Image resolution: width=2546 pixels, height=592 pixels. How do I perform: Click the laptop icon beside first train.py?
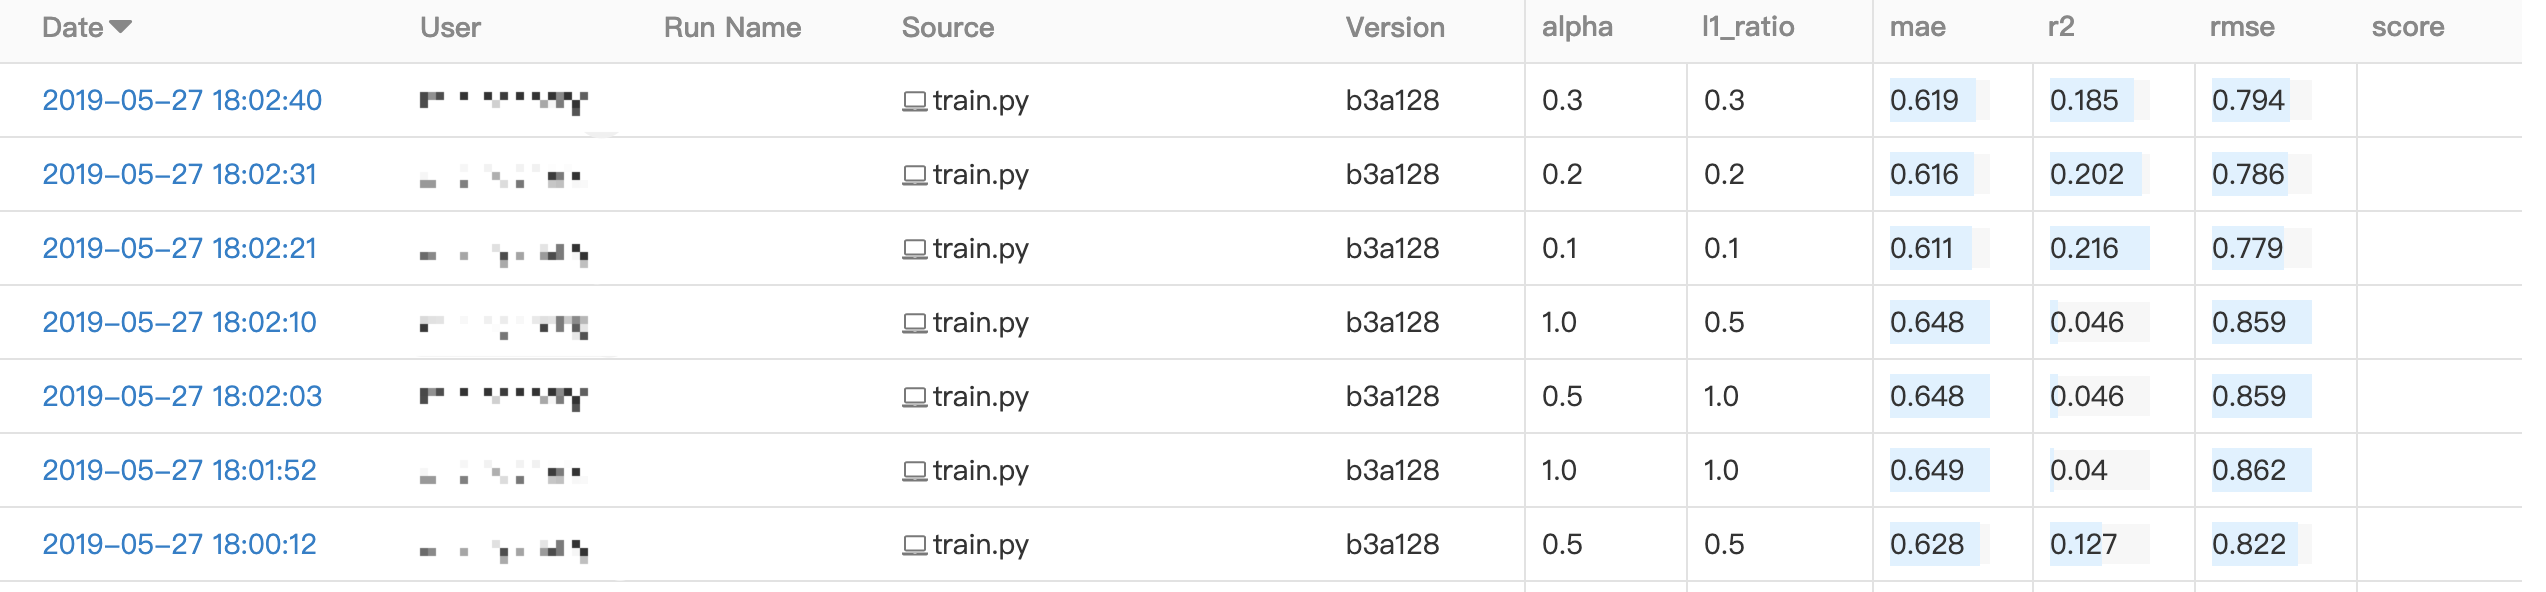[914, 101]
